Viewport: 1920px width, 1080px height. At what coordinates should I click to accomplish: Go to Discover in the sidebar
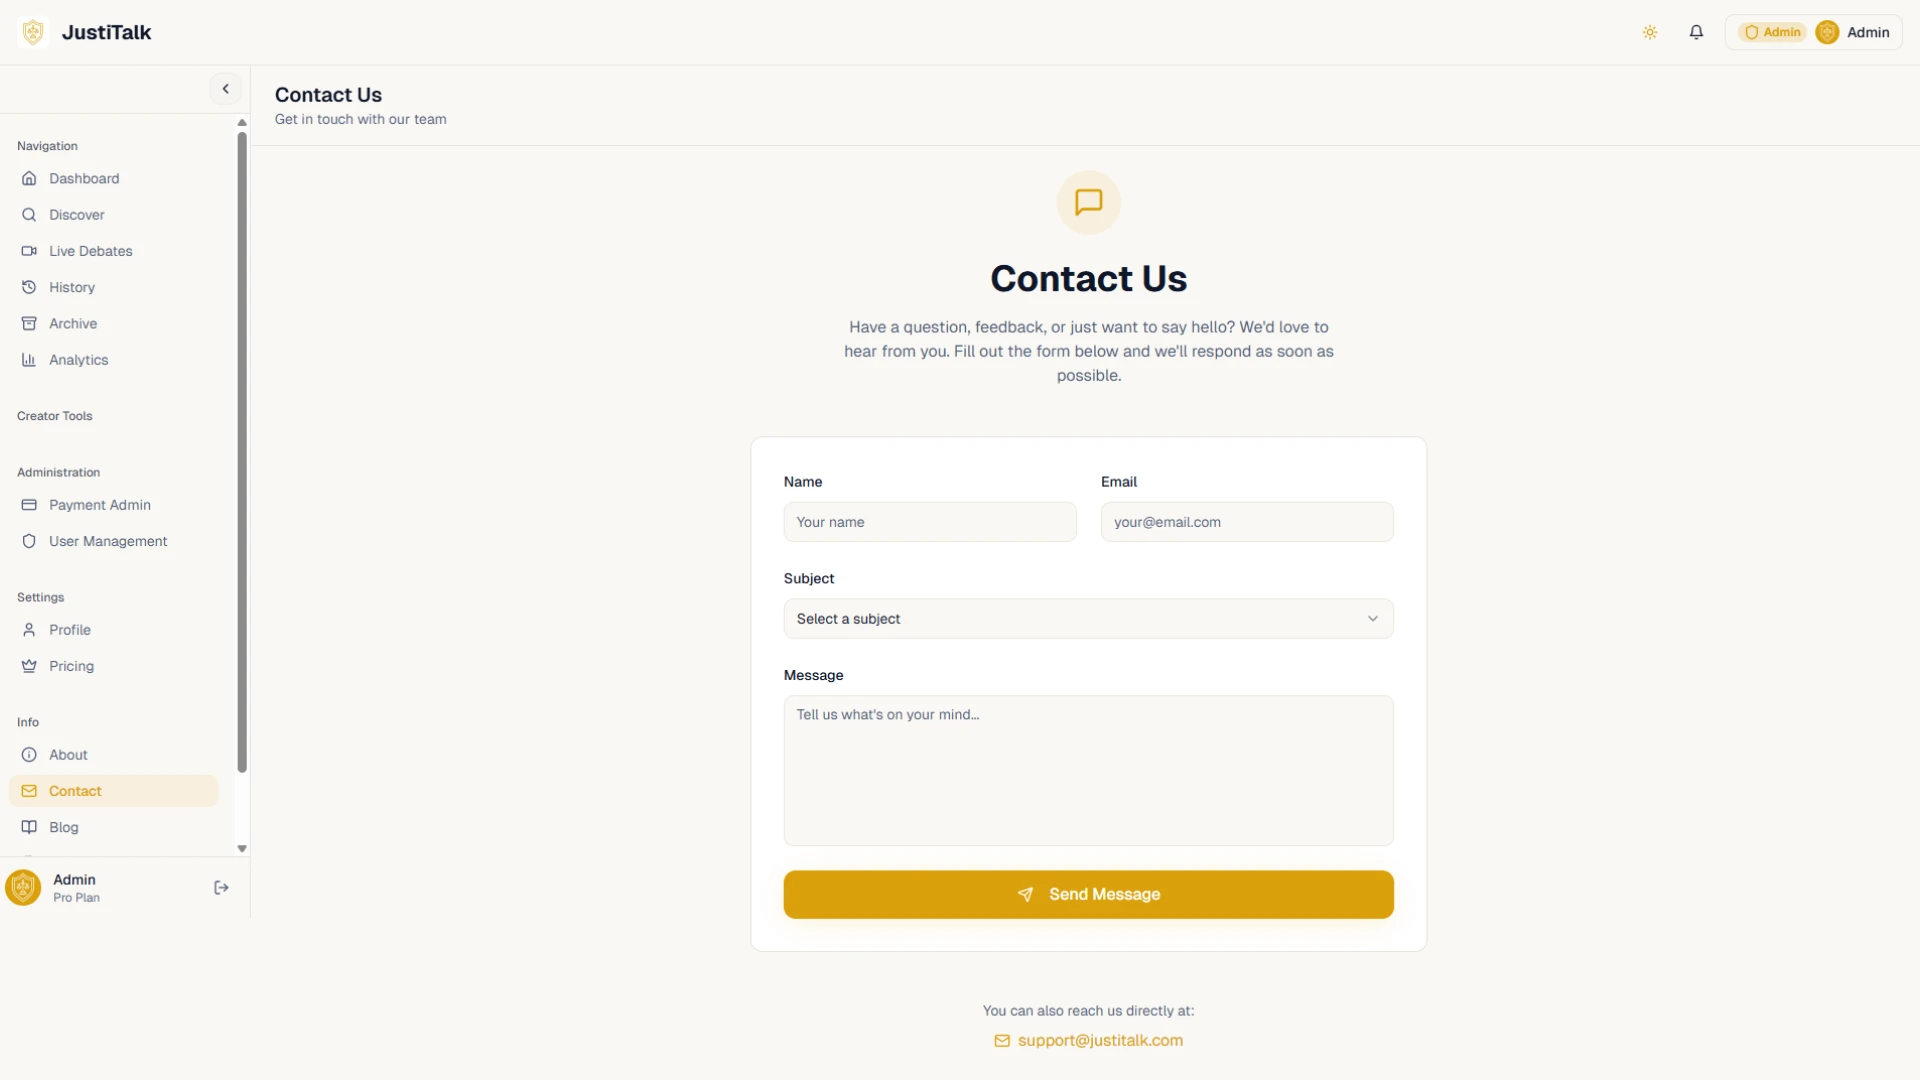114,215
